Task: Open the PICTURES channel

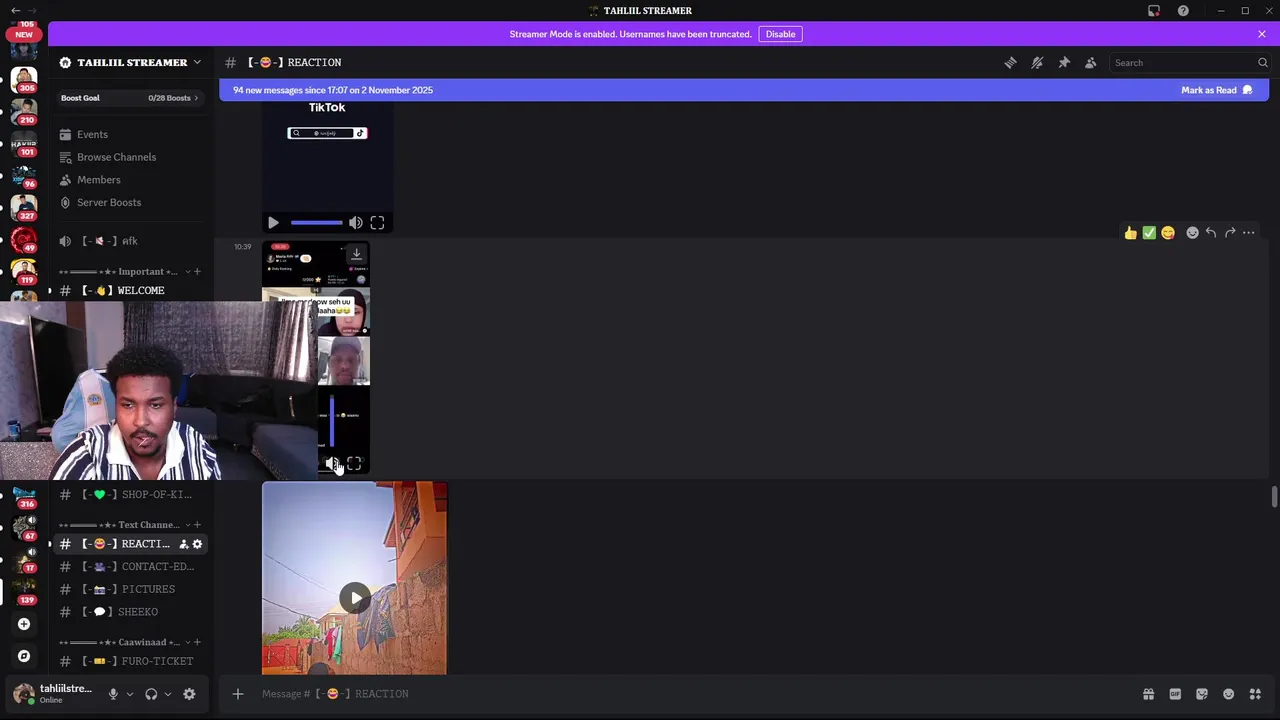Action: 130,589
